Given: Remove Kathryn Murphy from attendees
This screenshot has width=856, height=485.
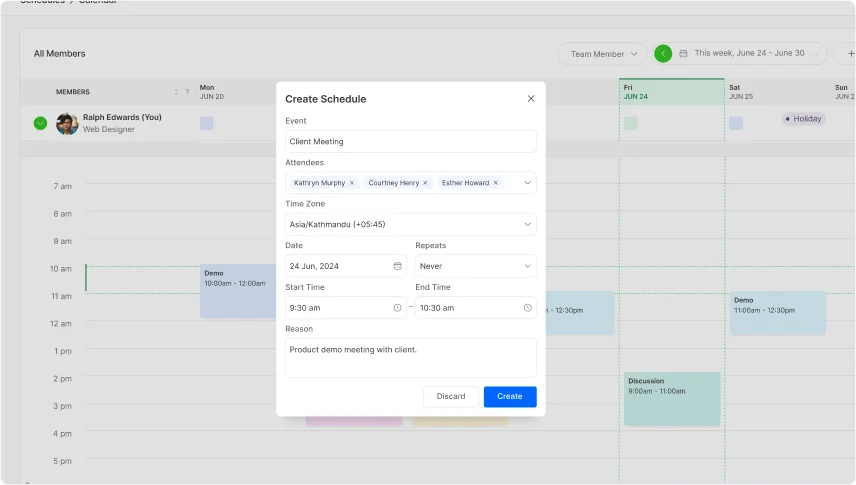Looking at the screenshot, I should pyautogui.click(x=352, y=183).
